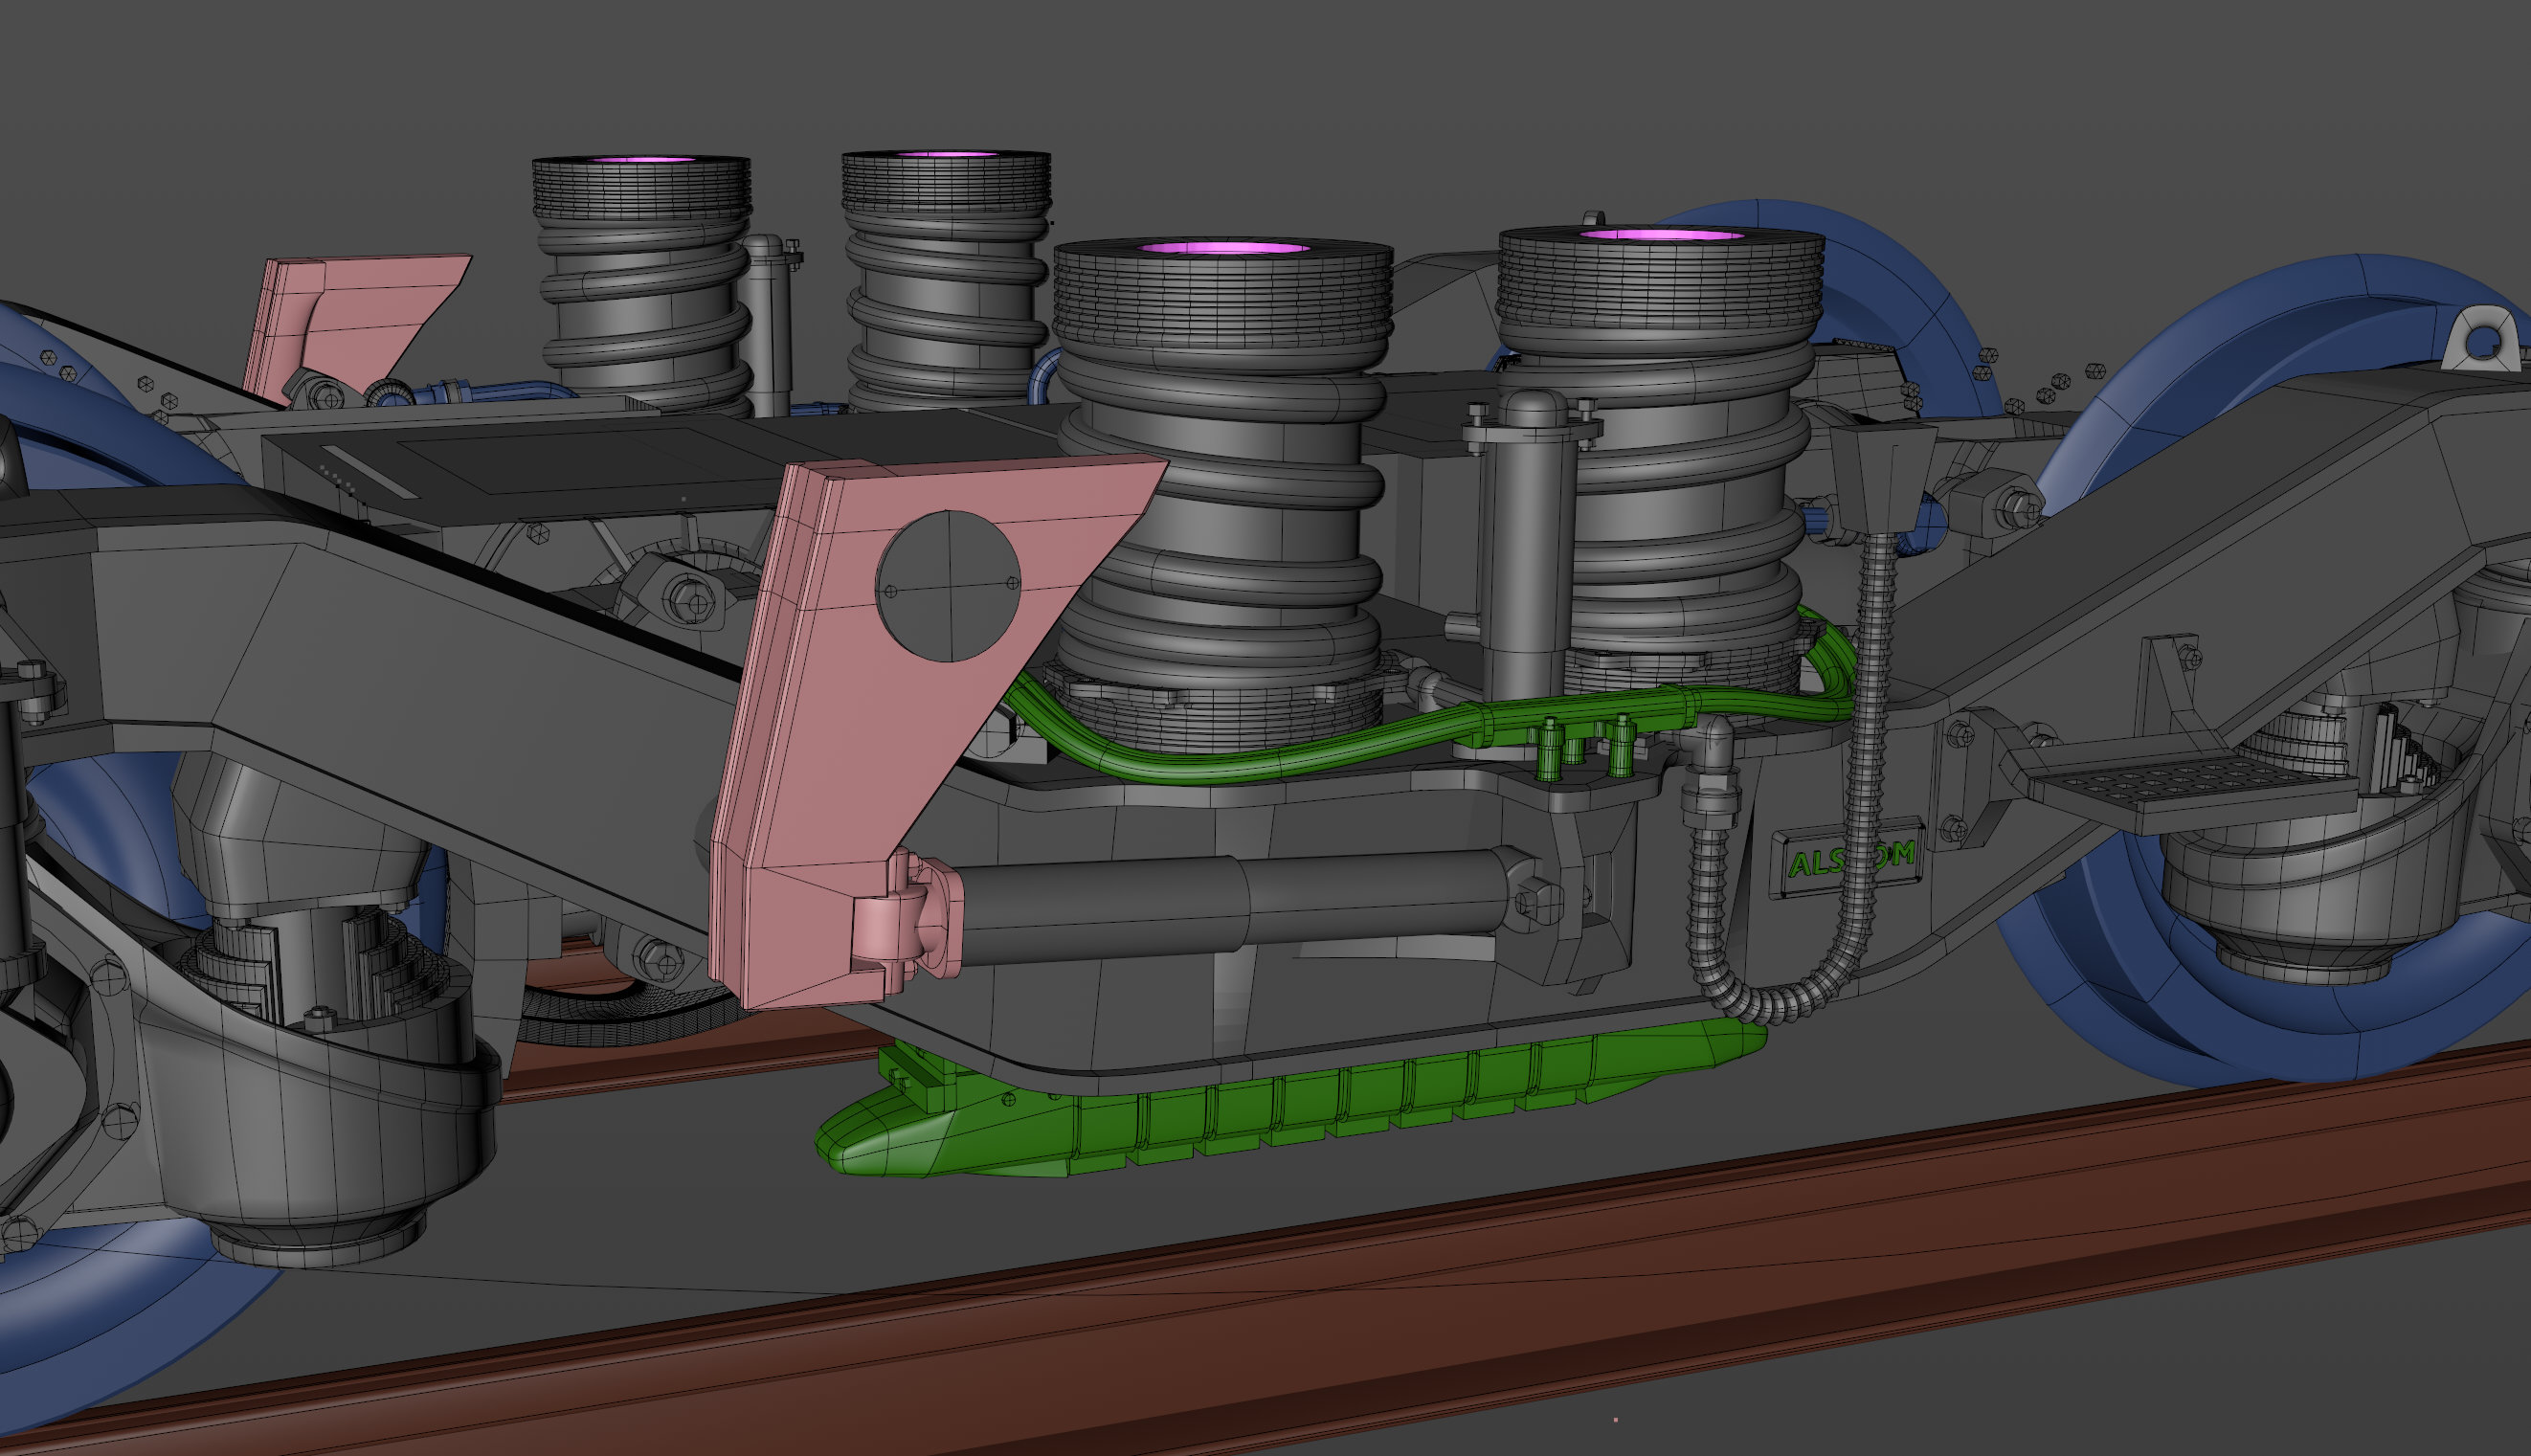The width and height of the screenshot is (2531, 1456).
Task: Select the lifting eye lug on the frame
Action: coord(2481,340)
